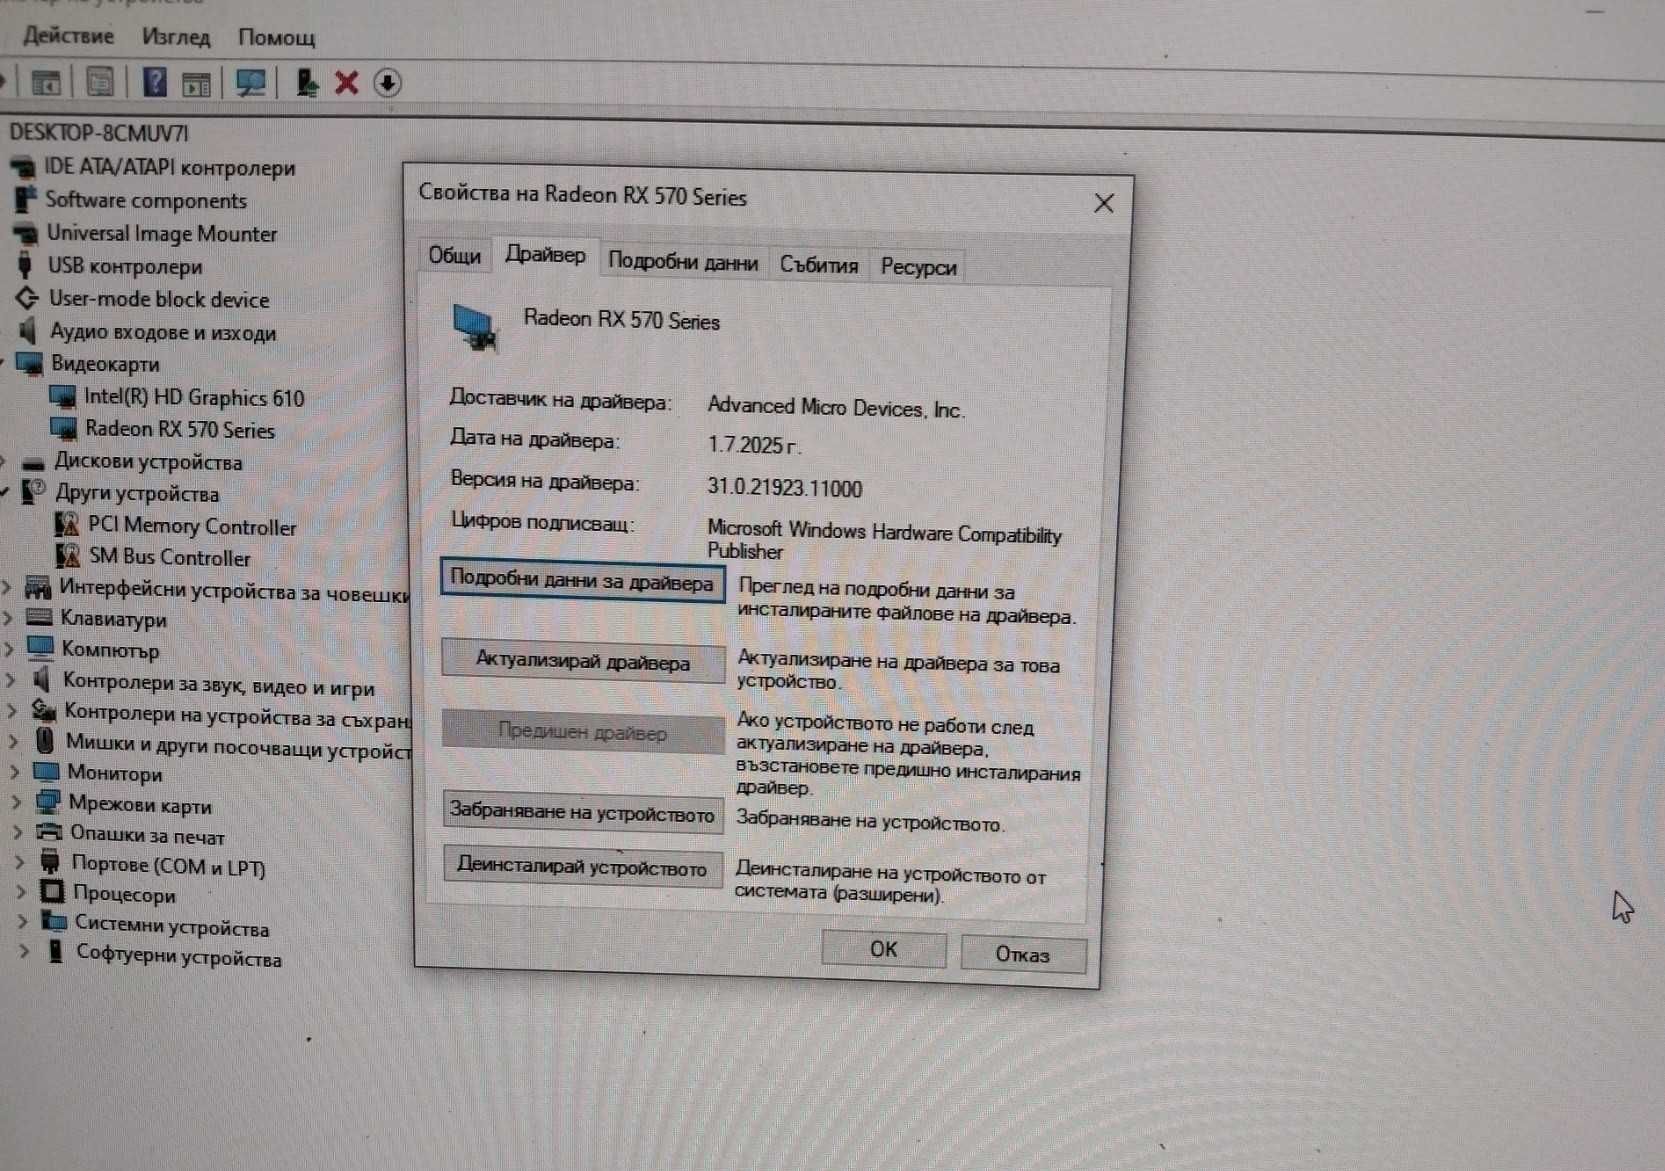
Task: Switch to the Подробни данни tab
Action: (683, 262)
